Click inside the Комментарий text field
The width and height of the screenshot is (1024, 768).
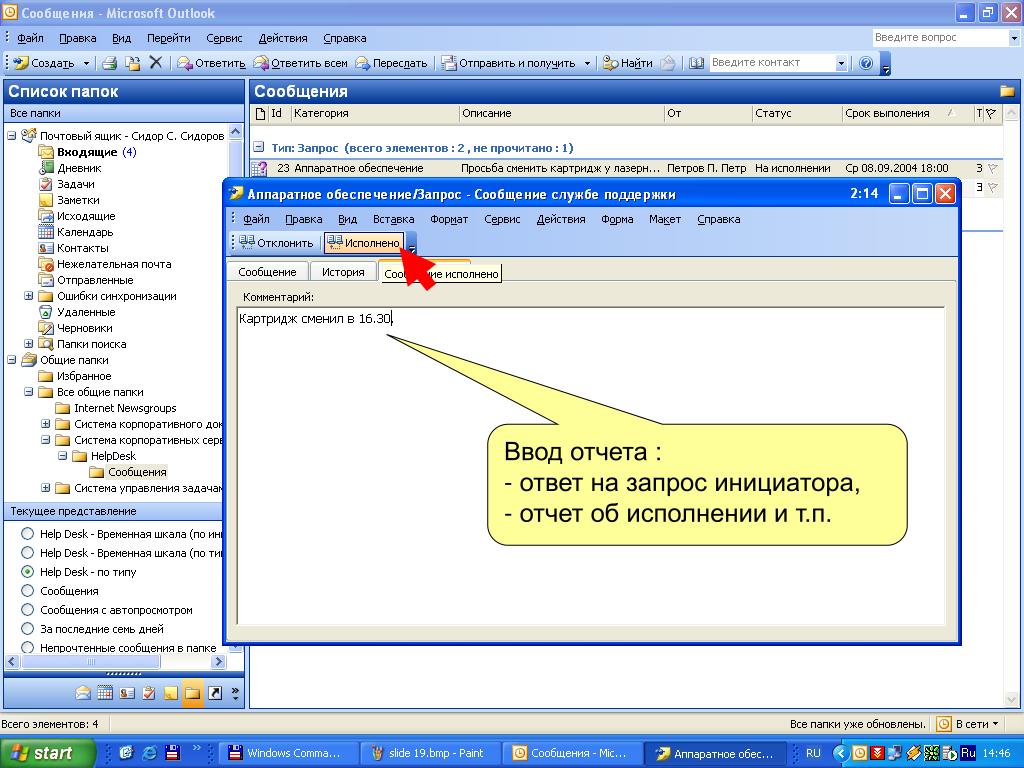(591, 466)
